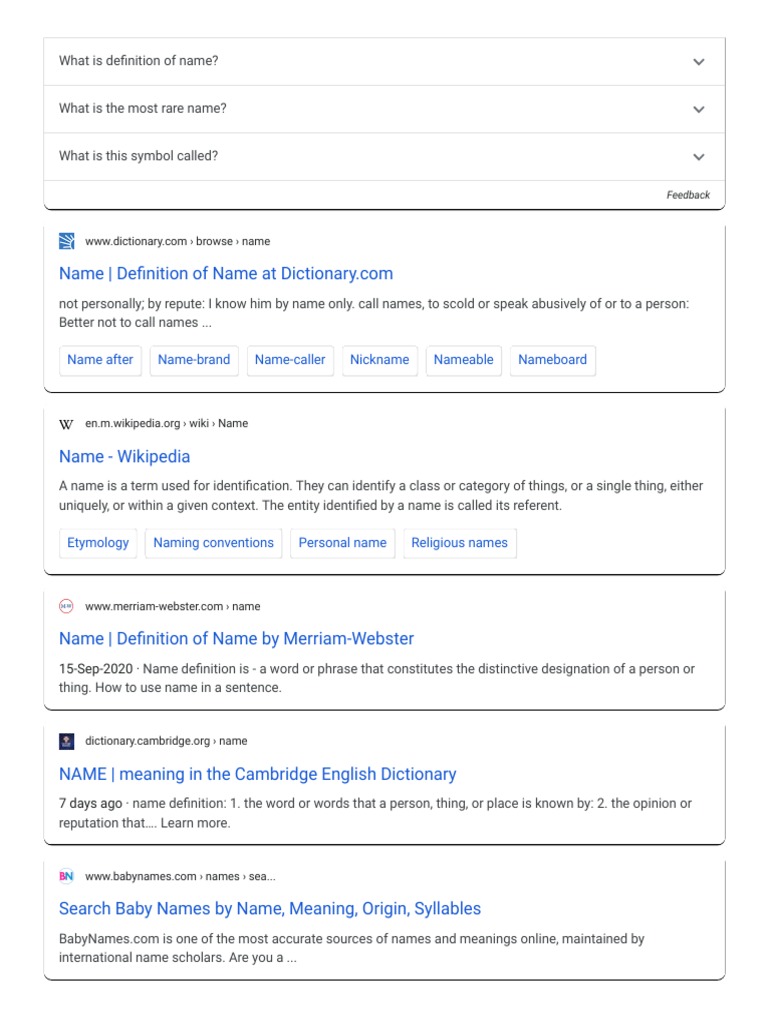Click the BabyNames BN favicon
Image resolution: width=768 pixels, height=1024 pixels.
click(67, 877)
